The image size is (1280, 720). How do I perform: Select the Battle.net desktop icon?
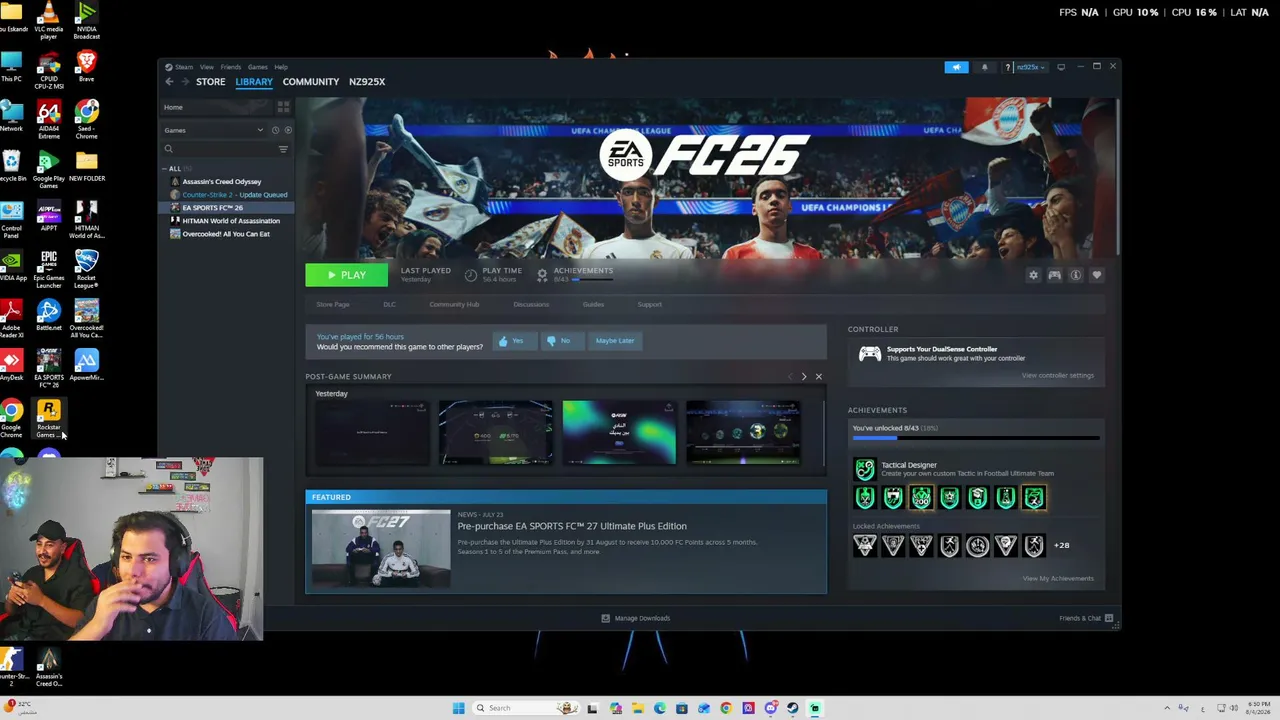(x=49, y=315)
